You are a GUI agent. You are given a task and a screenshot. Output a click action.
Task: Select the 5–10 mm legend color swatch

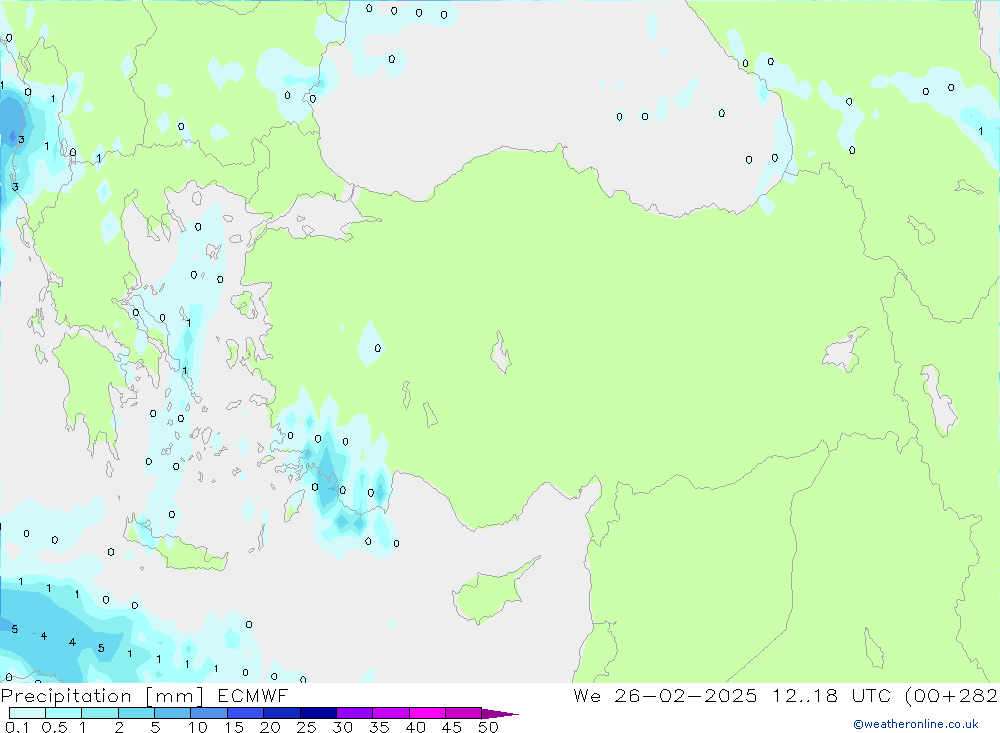tap(173, 713)
